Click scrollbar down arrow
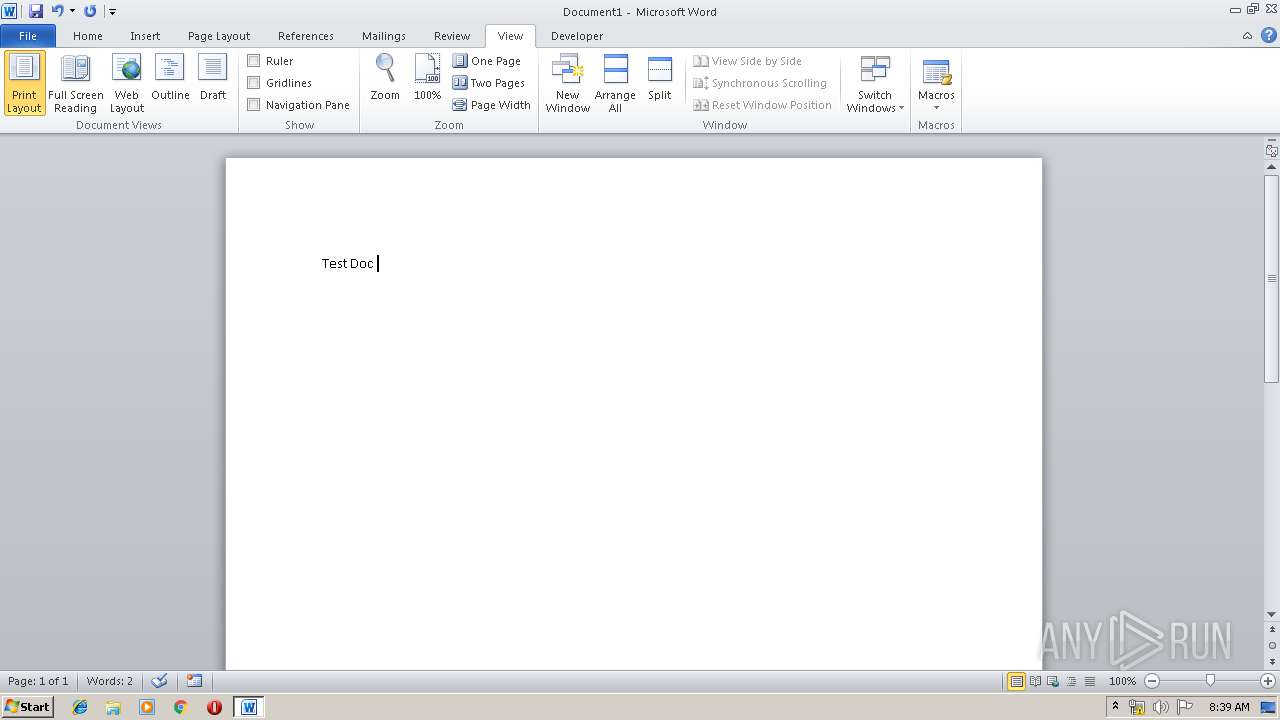The height and width of the screenshot is (720, 1280). (x=1272, y=615)
